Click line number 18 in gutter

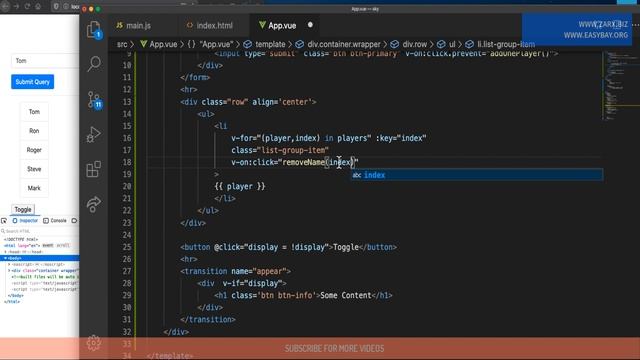coord(127,162)
